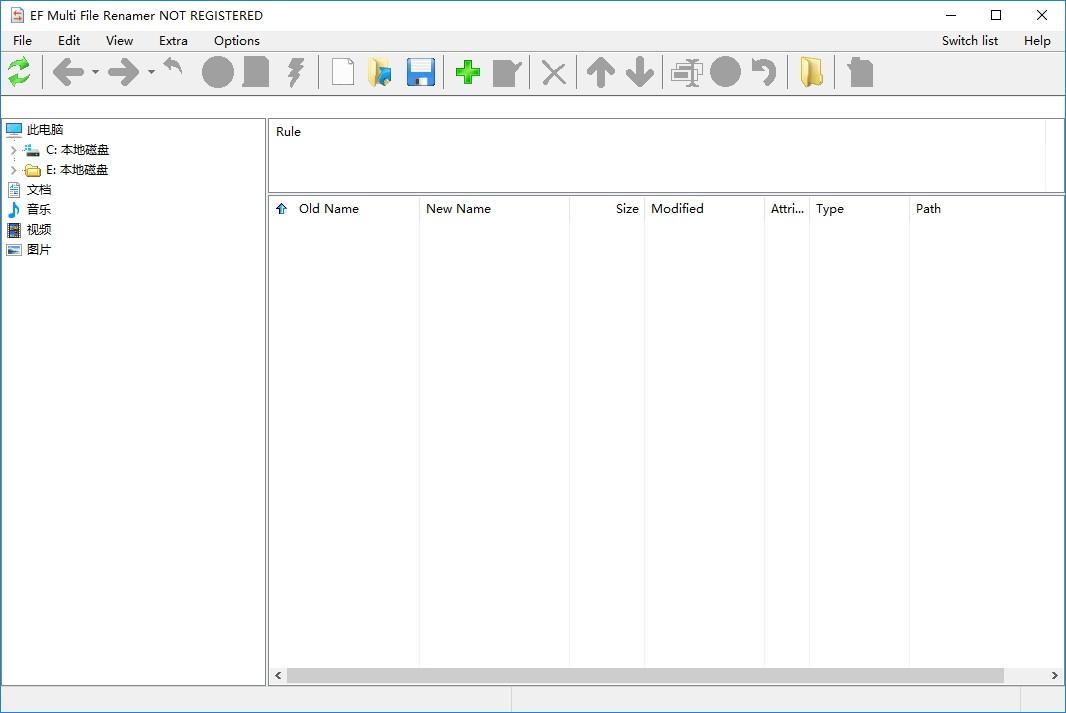
Task: Open the File menu
Action: 22,41
